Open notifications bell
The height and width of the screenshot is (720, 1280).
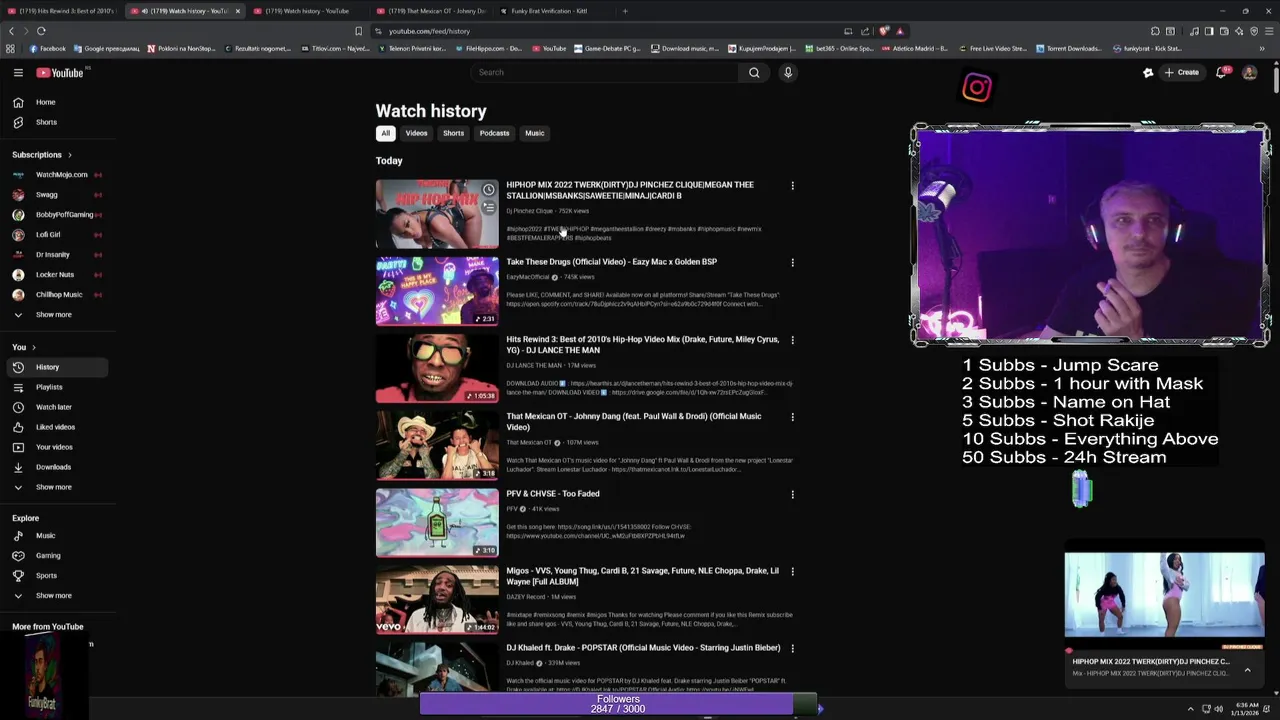[x=1221, y=72]
